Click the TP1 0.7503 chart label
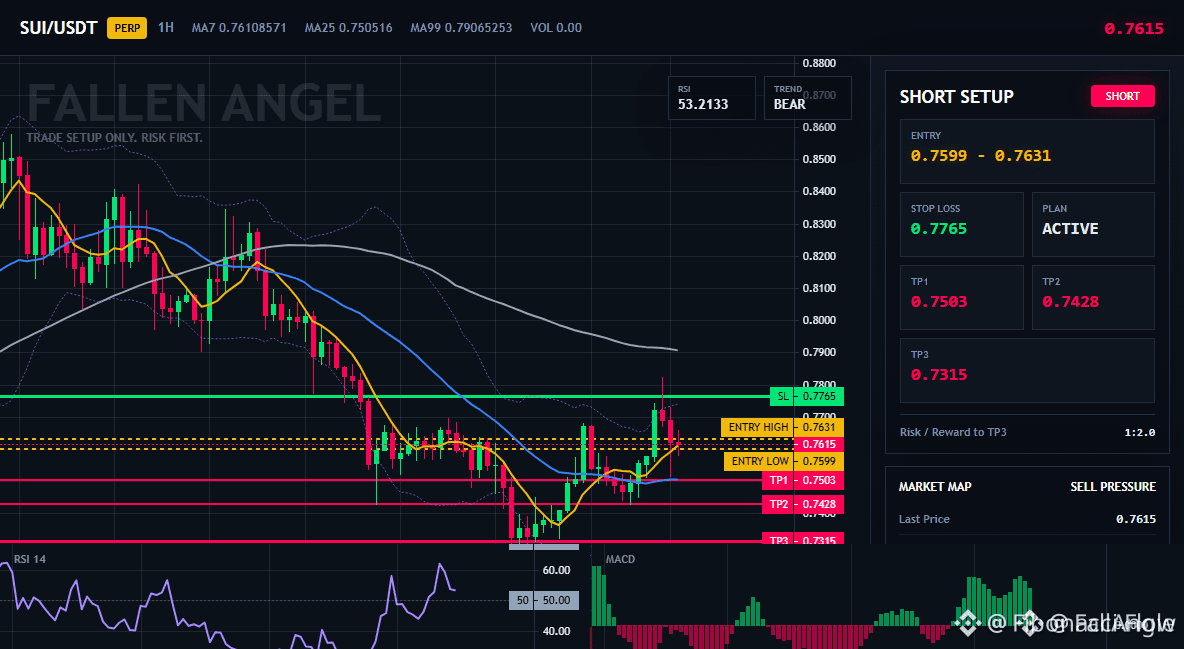Viewport: 1184px width, 649px height. [x=803, y=481]
